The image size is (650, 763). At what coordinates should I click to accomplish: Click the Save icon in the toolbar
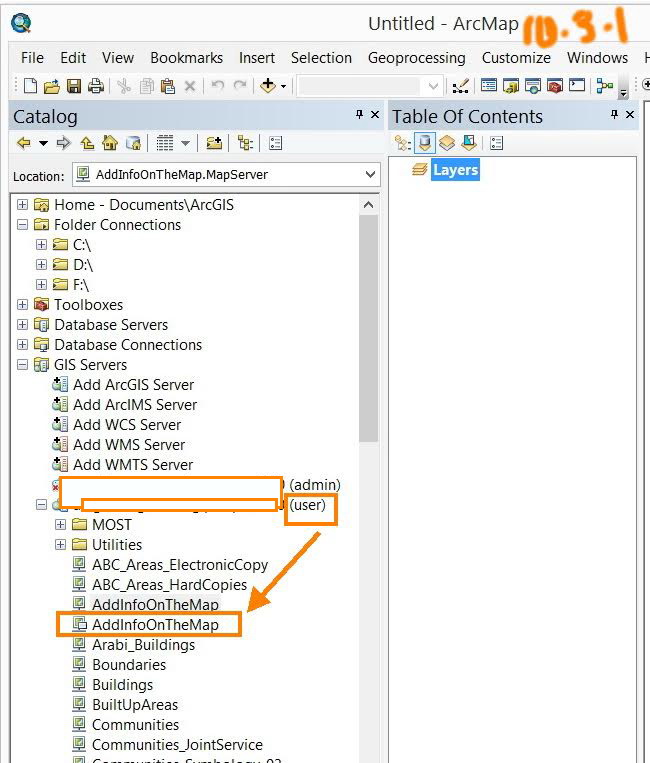pos(74,87)
